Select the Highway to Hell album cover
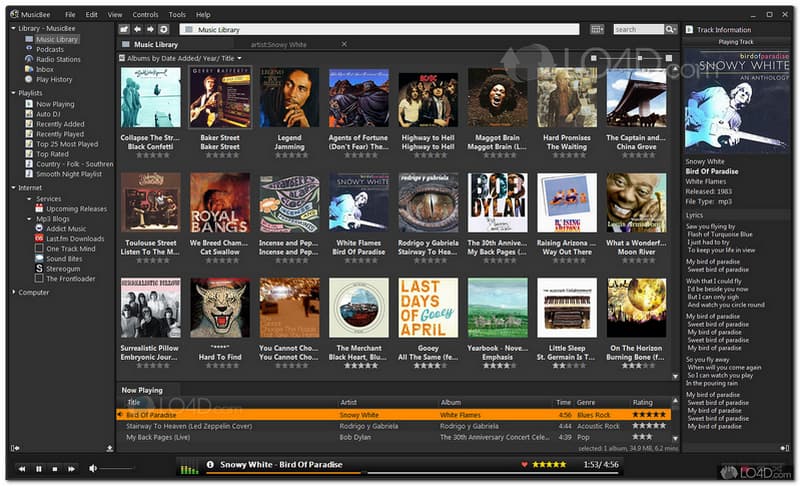 coord(428,100)
